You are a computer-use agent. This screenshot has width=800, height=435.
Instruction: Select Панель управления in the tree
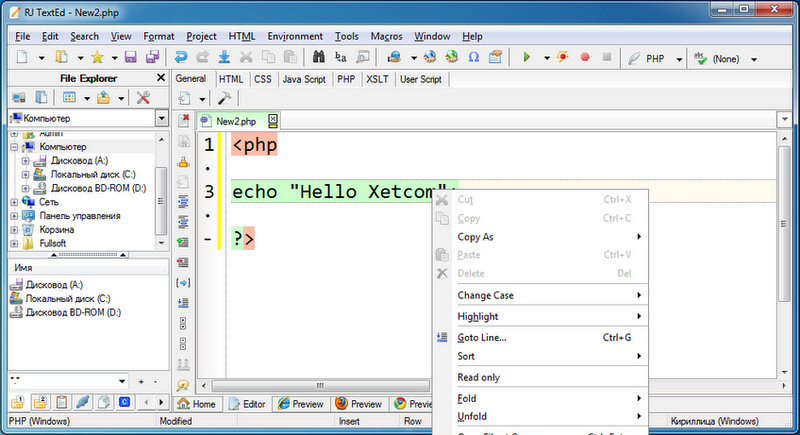(80, 216)
